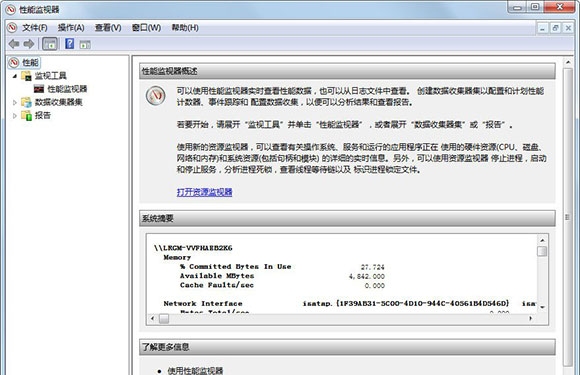Screen dimensions: 580x375
Task: Expand the 报告 tree node
Action: click(x=15, y=116)
